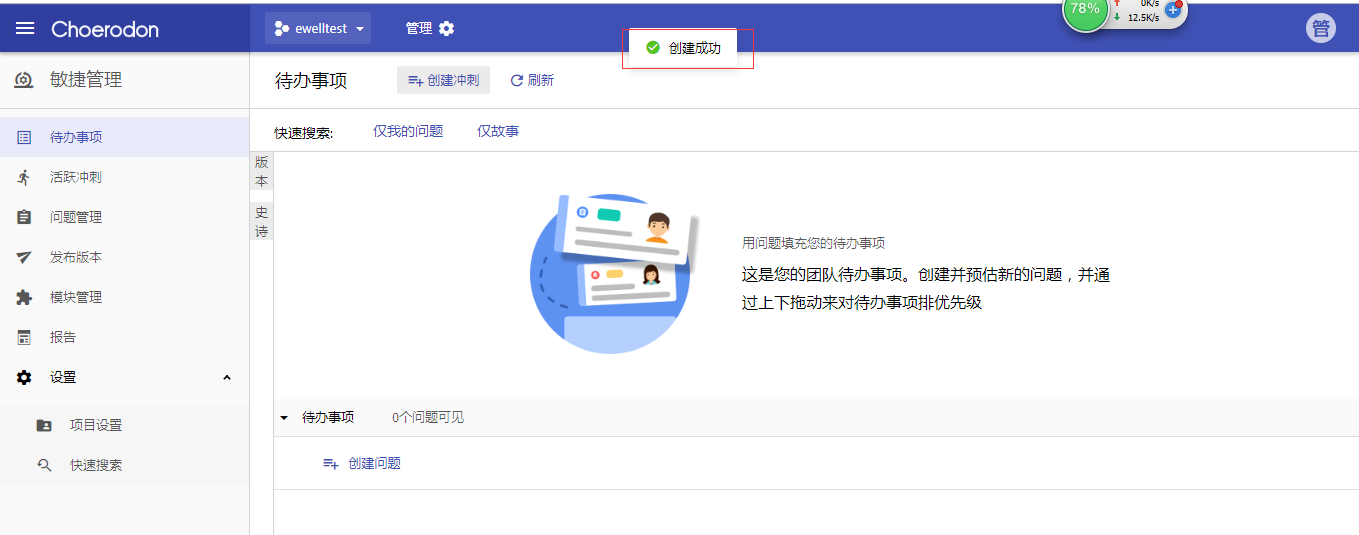
Task: Click the 刷新 circular arrow icon
Action: click(x=517, y=81)
